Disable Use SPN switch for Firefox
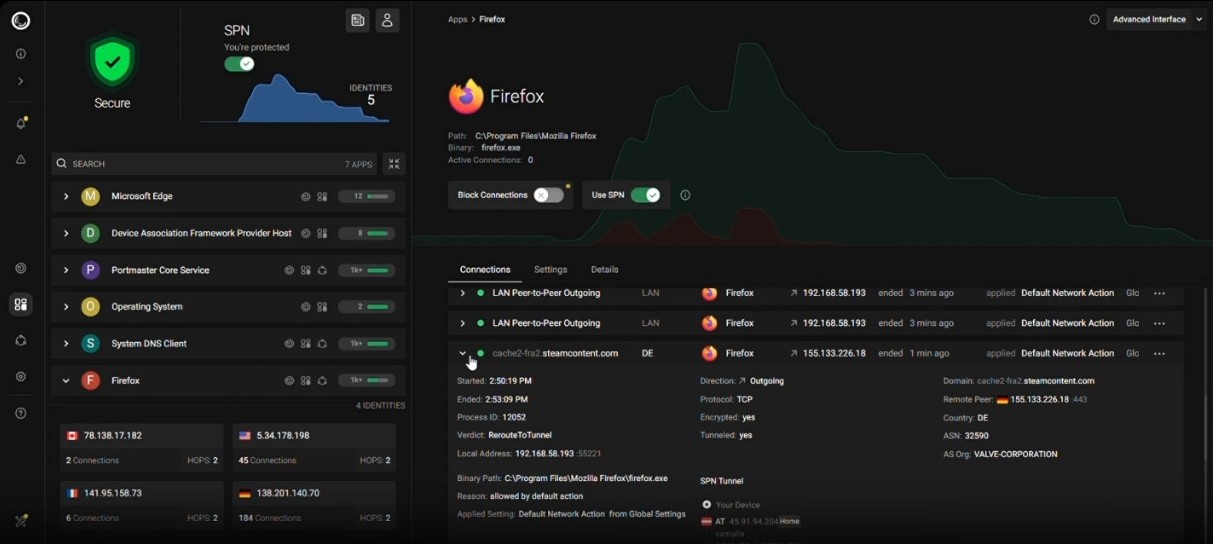This screenshot has height=544, width=1213. pos(646,195)
